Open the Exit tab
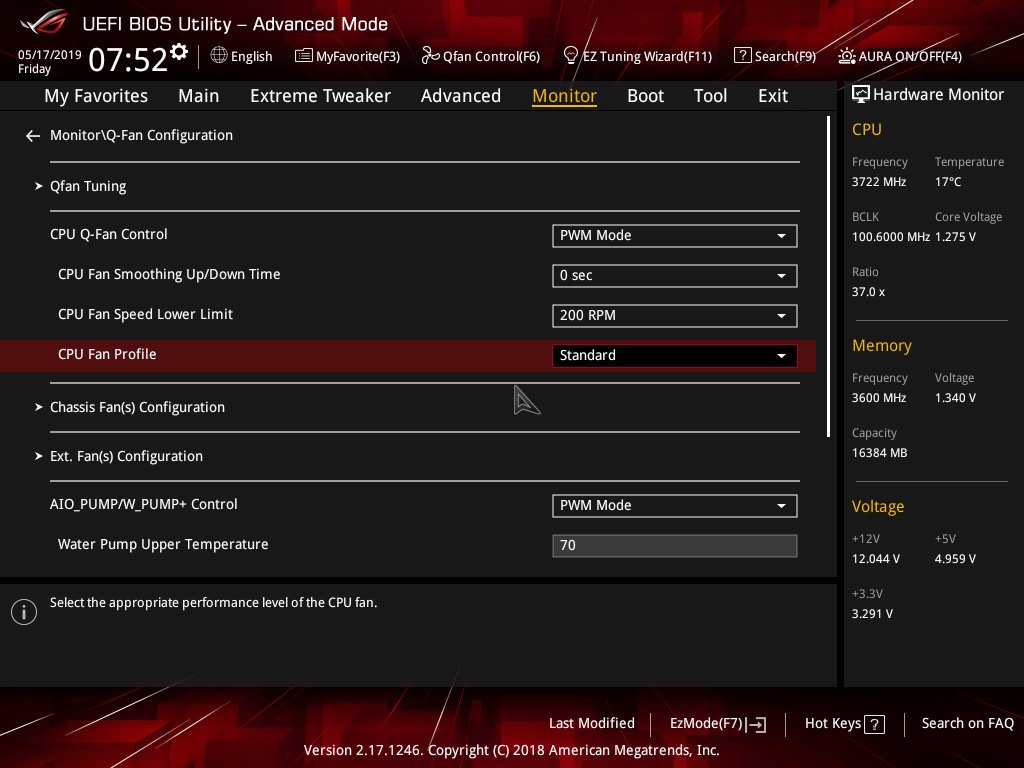 pos(773,96)
